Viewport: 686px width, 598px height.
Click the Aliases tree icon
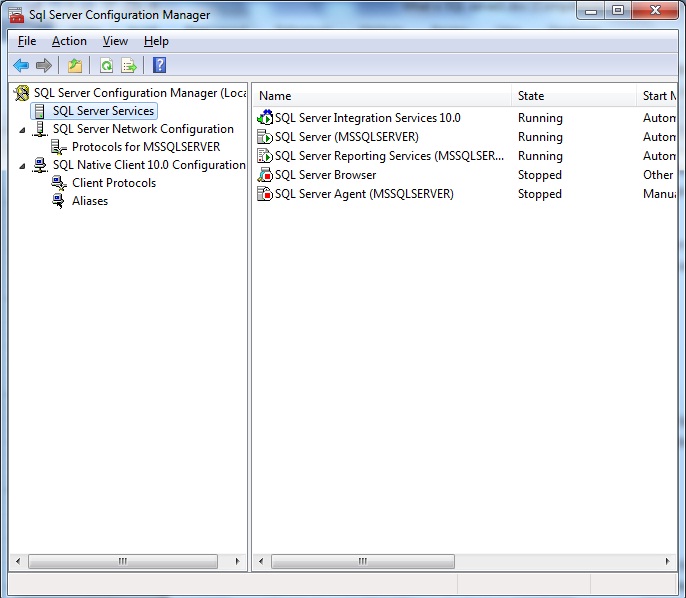tap(58, 201)
